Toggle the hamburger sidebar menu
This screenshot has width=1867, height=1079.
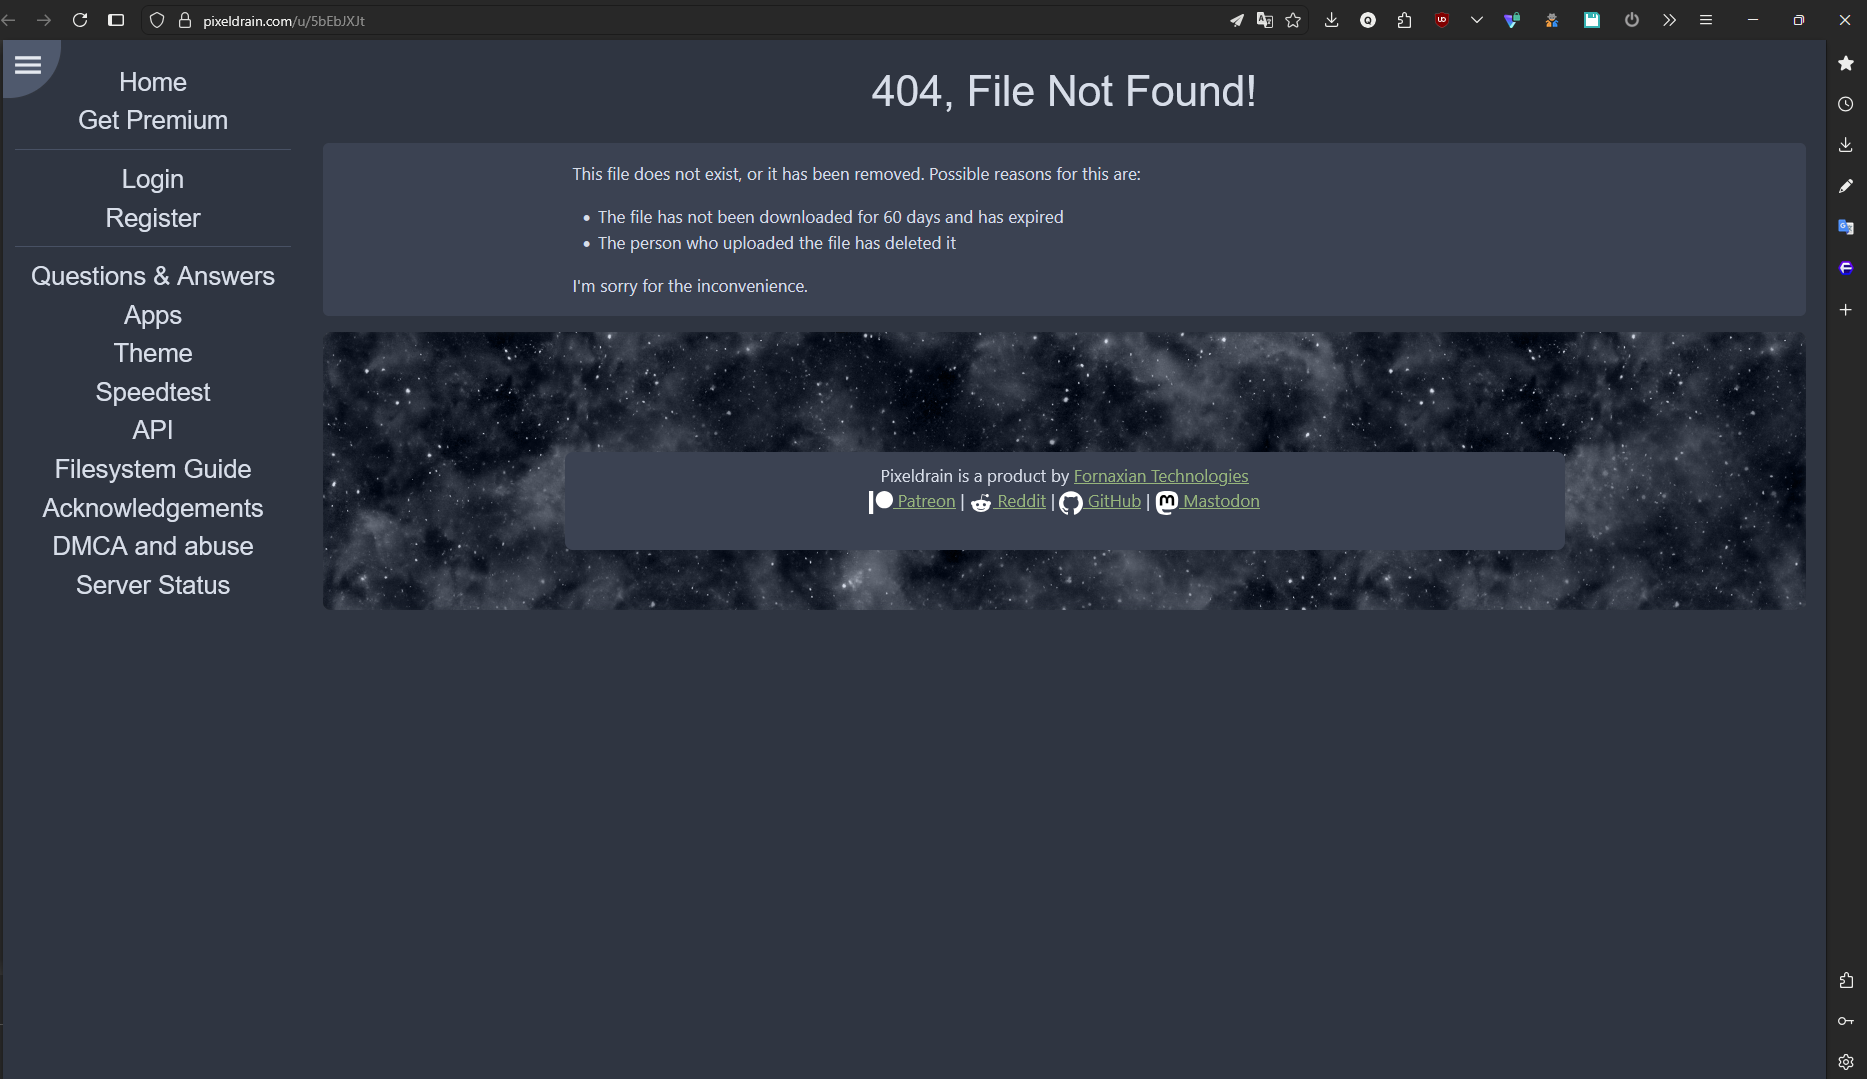(x=28, y=65)
